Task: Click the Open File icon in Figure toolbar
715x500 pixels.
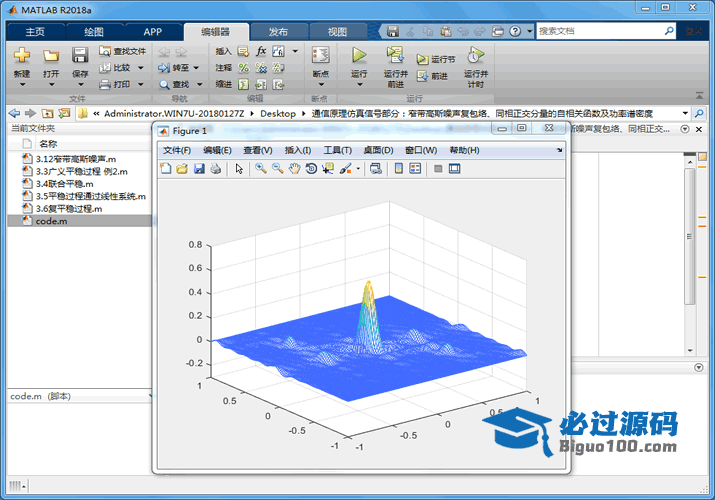Action: 182,169
